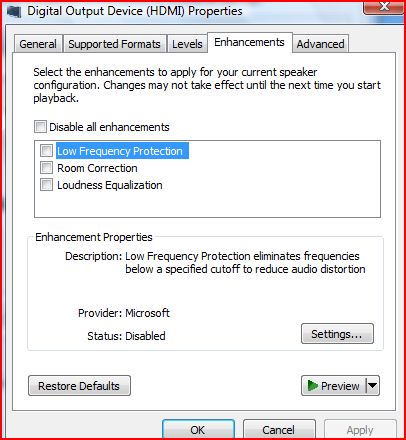Select the Room Correction list entry
This screenshot has height=440, width=406.
click(x=97, y=168)
